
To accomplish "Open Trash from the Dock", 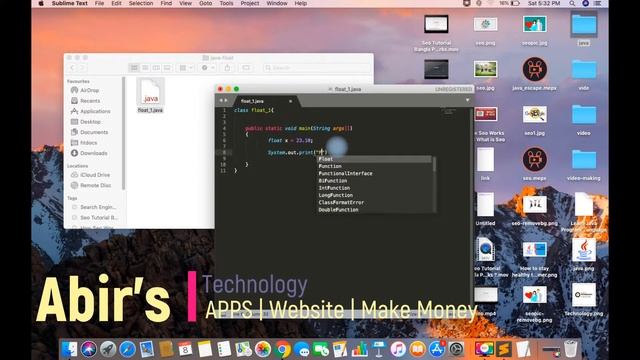I will click(x=570, y=349).
